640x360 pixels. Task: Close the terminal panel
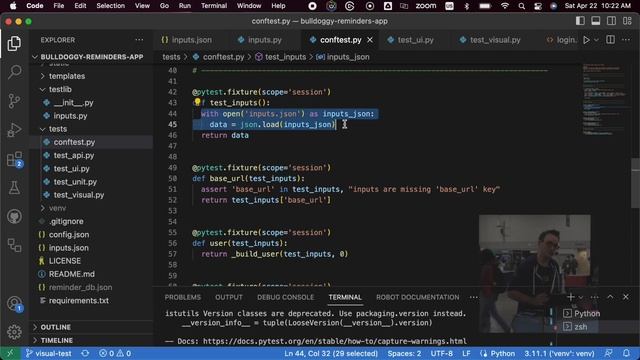pos(626,297)
